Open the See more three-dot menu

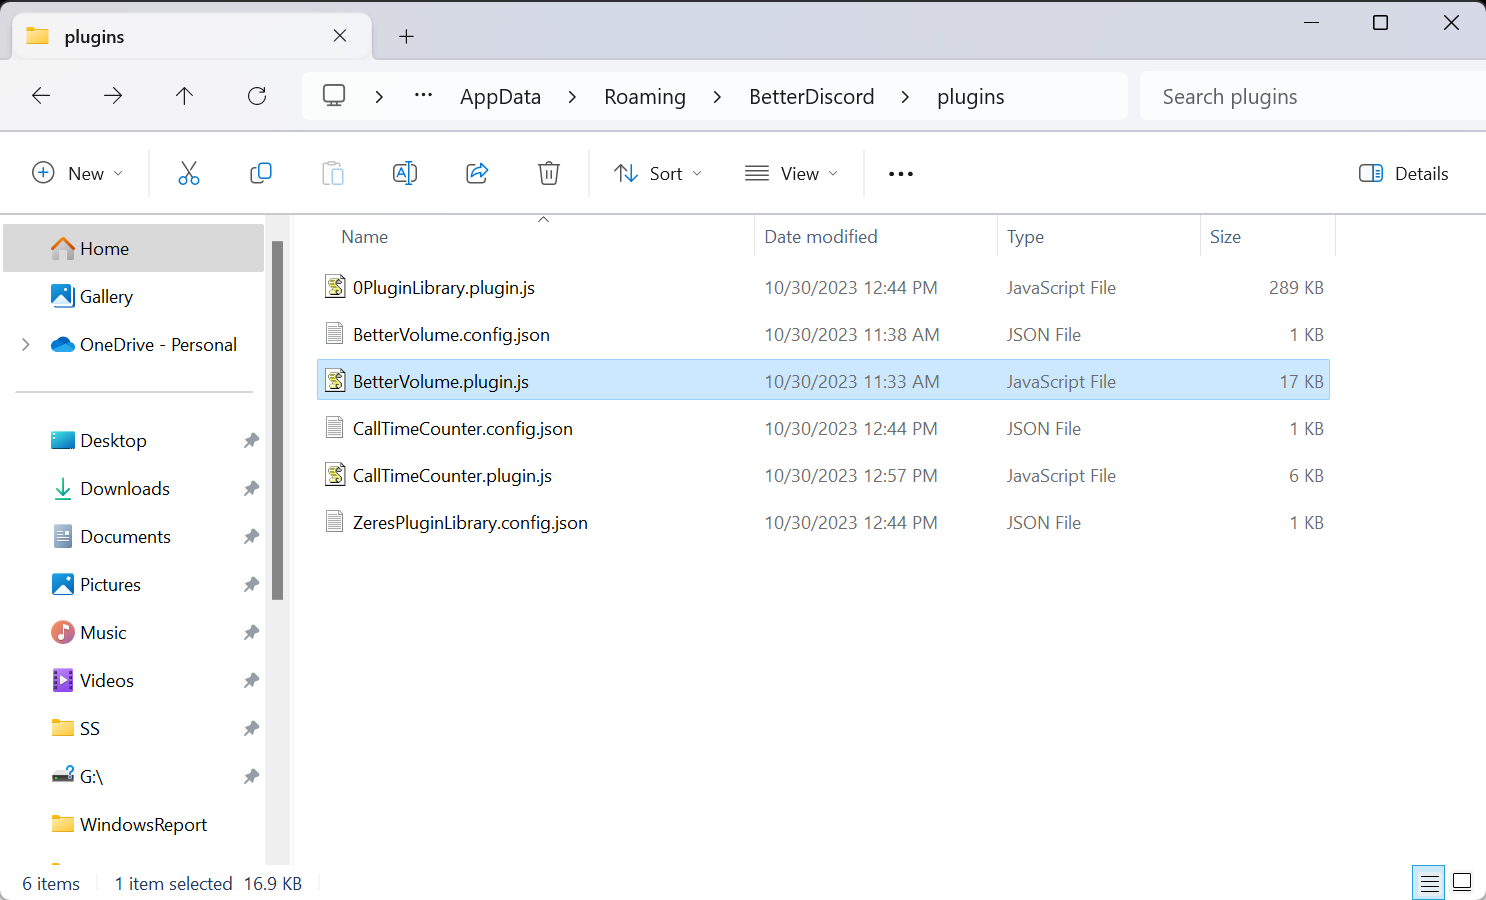pyautogui.click(x=900, y=173)
